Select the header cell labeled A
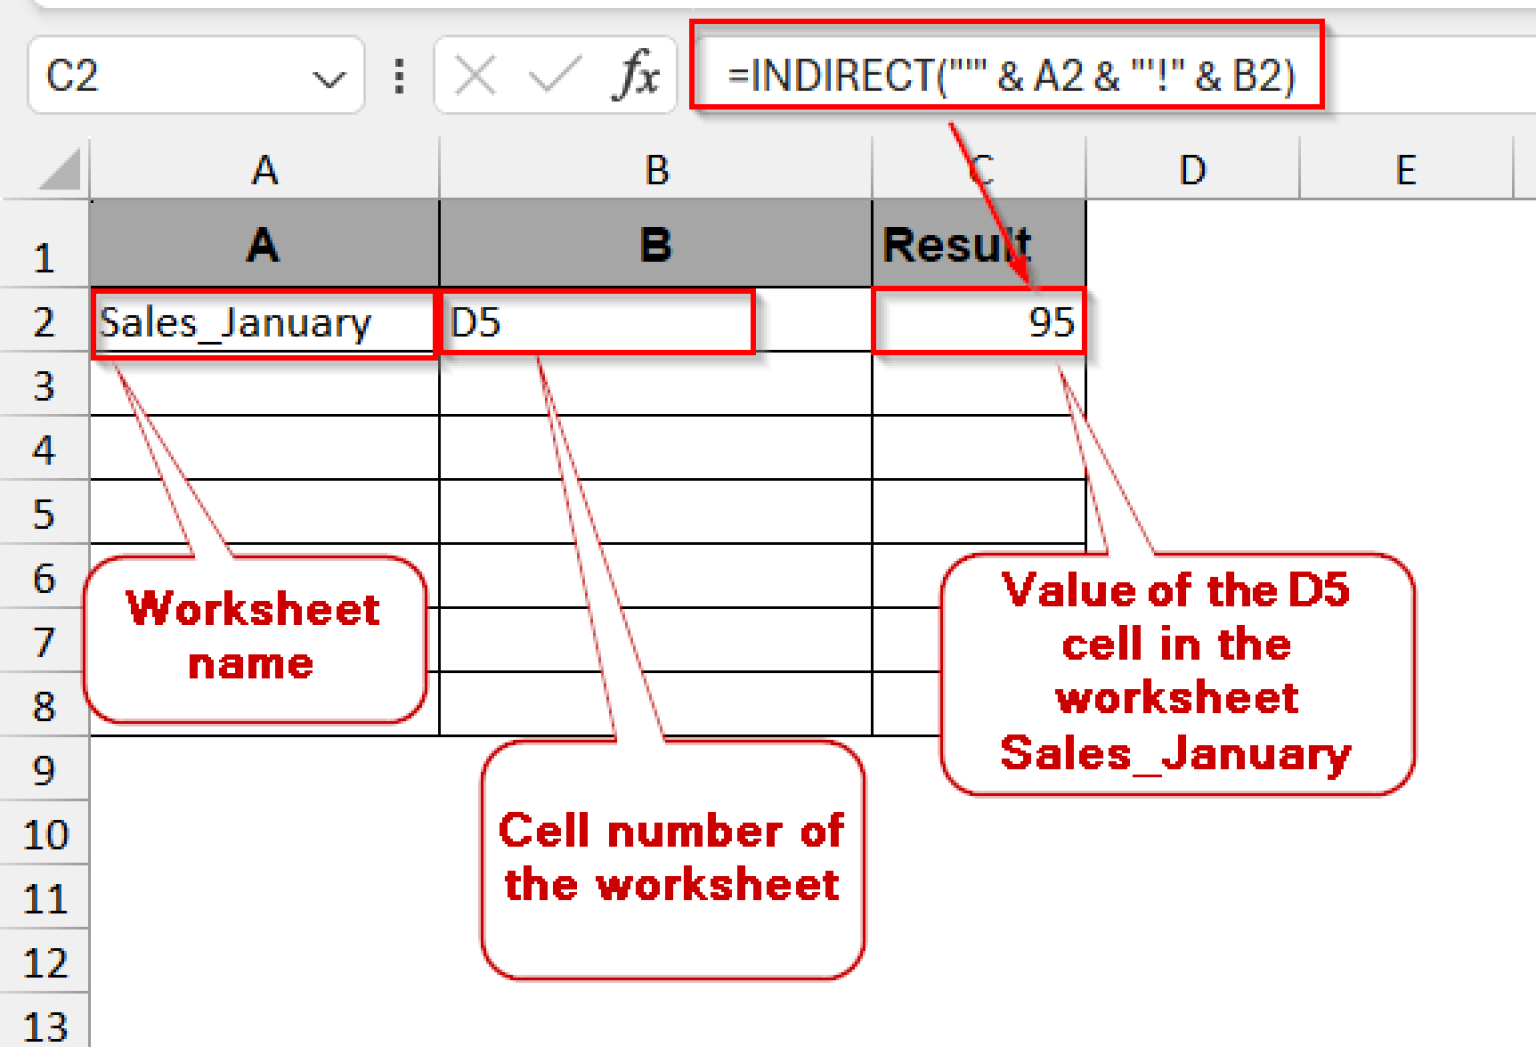This screenshot has width=1536, height=1047. (263, 243)
